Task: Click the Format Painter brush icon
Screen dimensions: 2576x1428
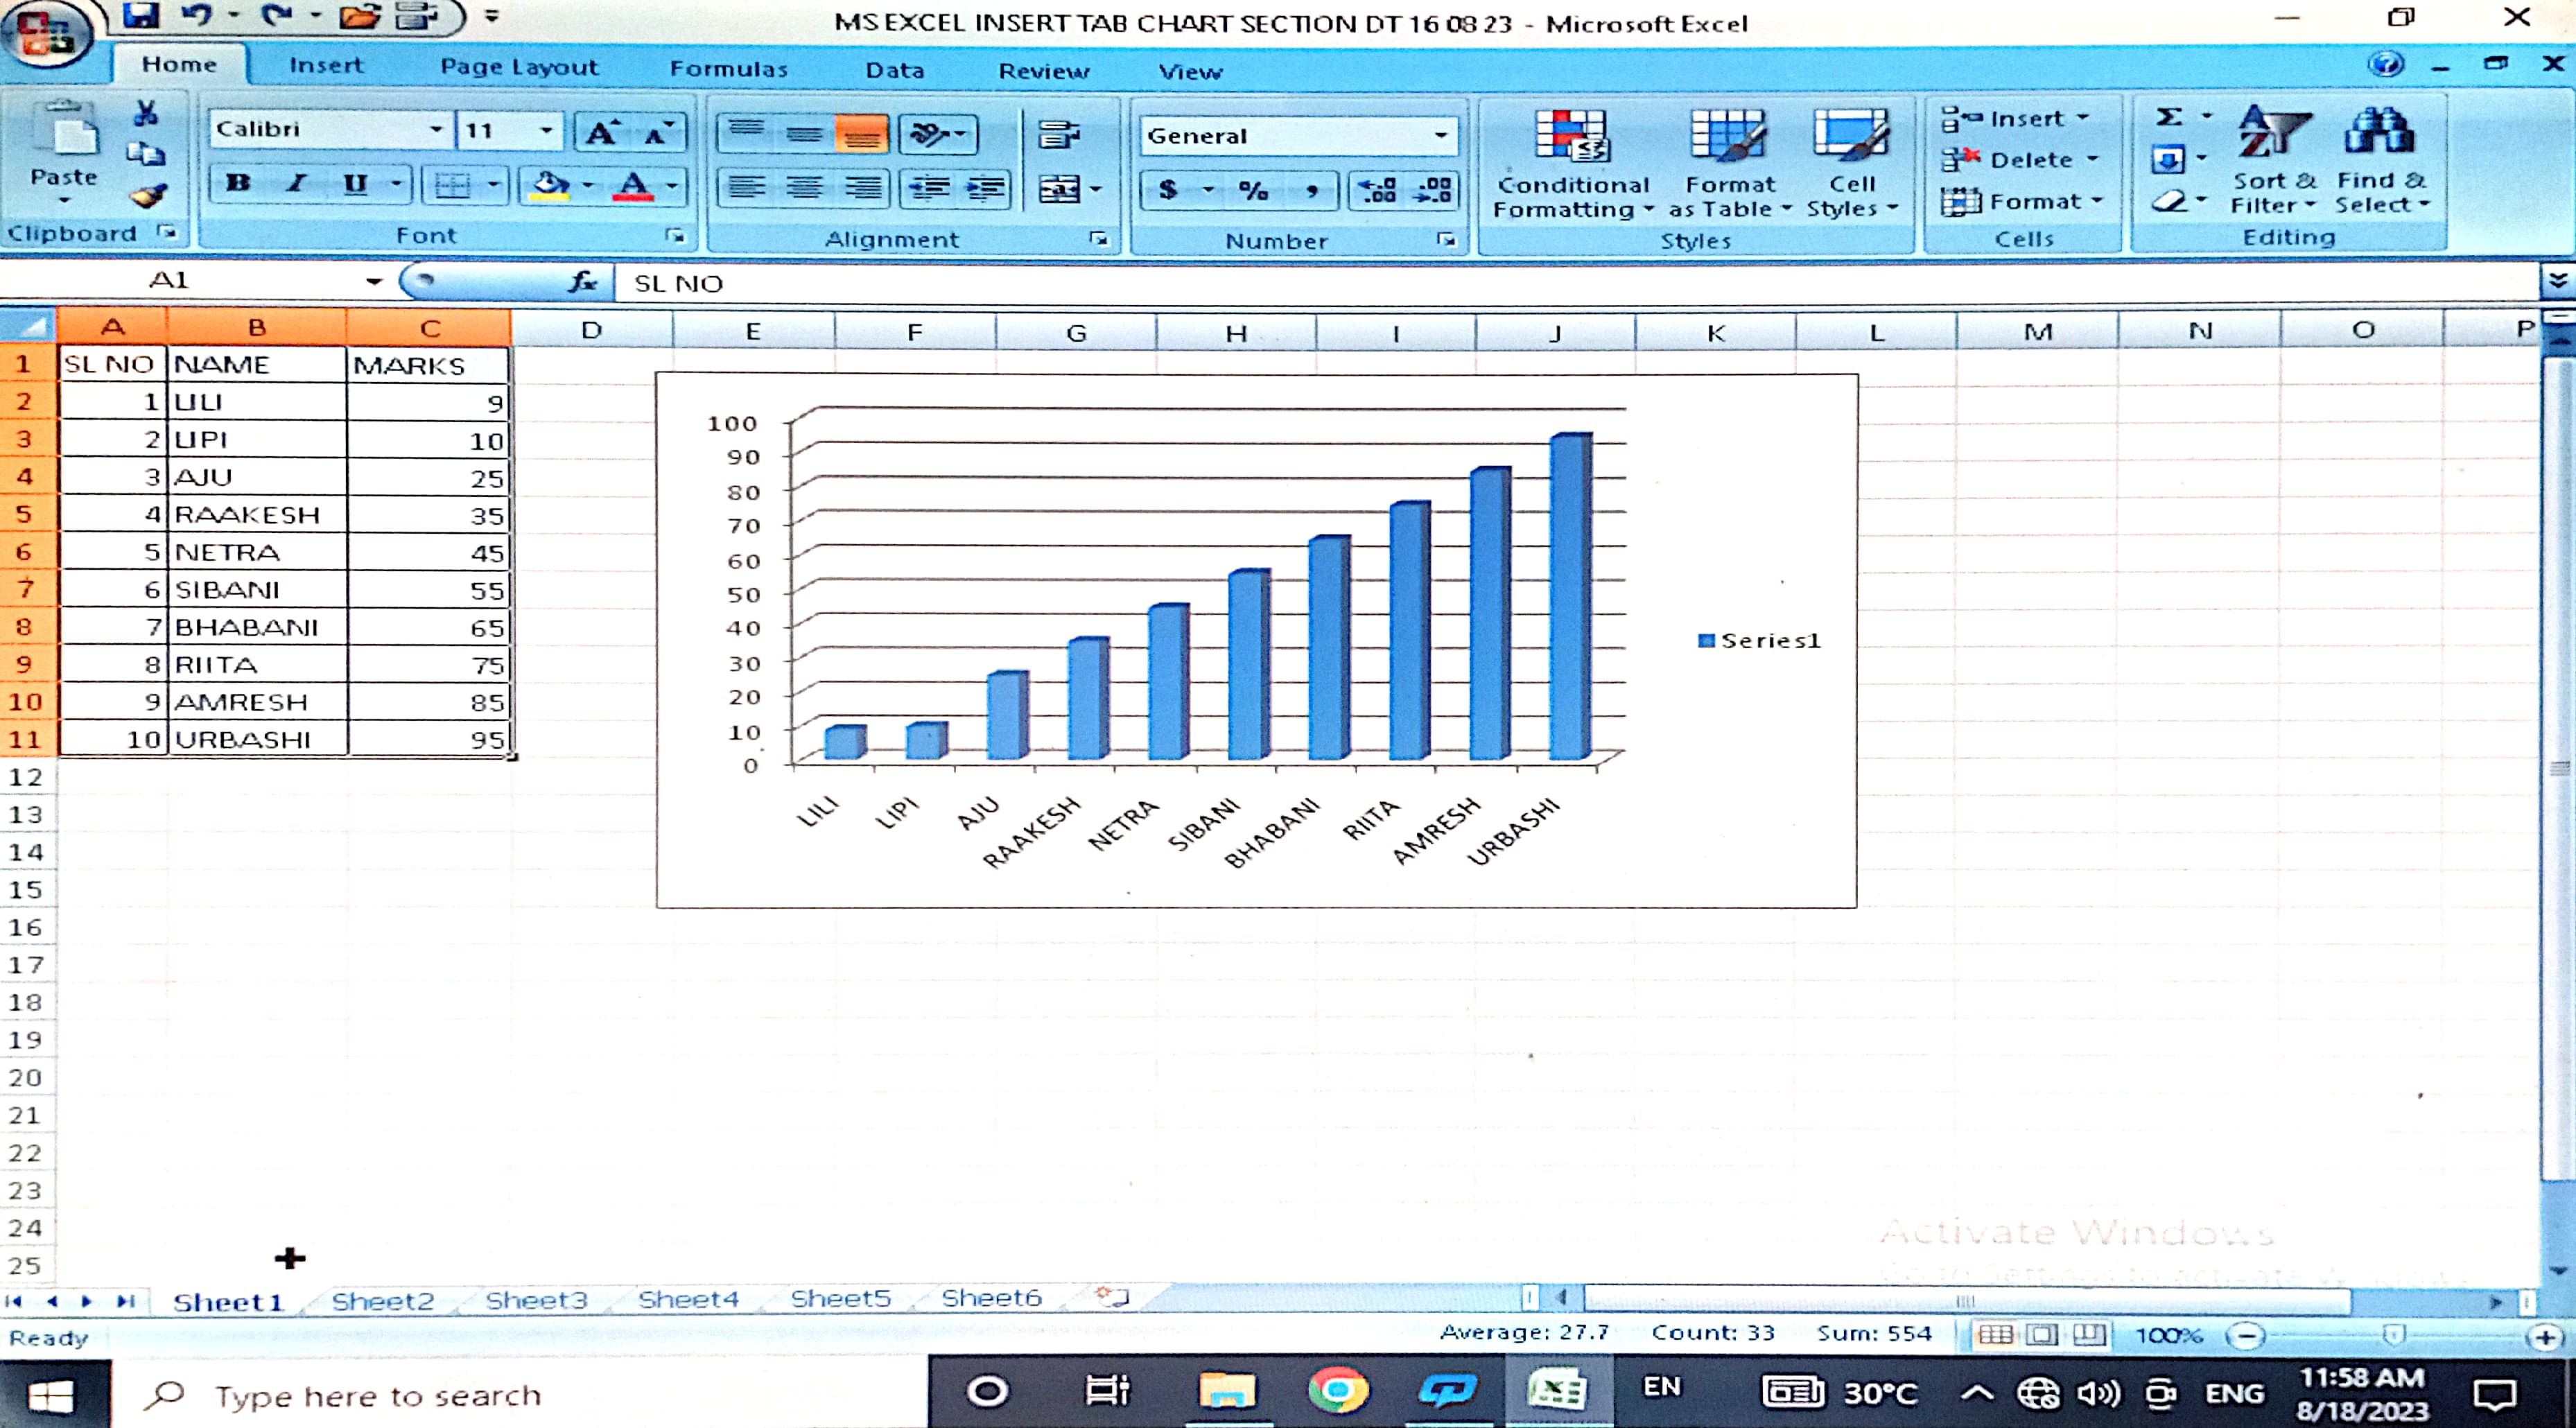Action: point(148,196)
